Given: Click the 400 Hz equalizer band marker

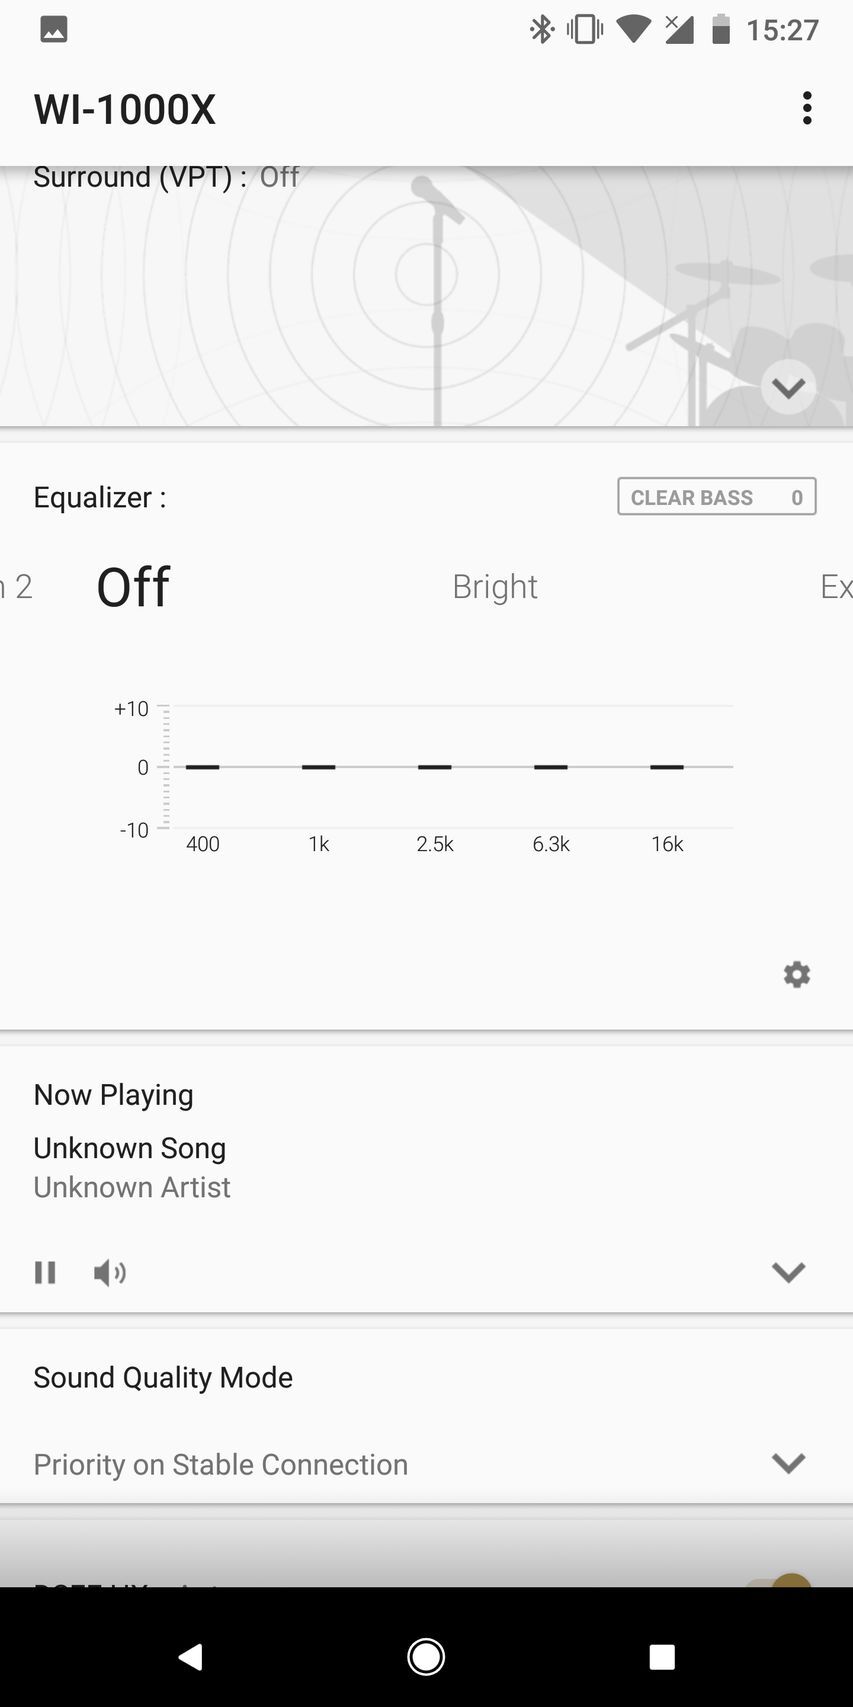Looking at the screenshot, I should point(202,767).
